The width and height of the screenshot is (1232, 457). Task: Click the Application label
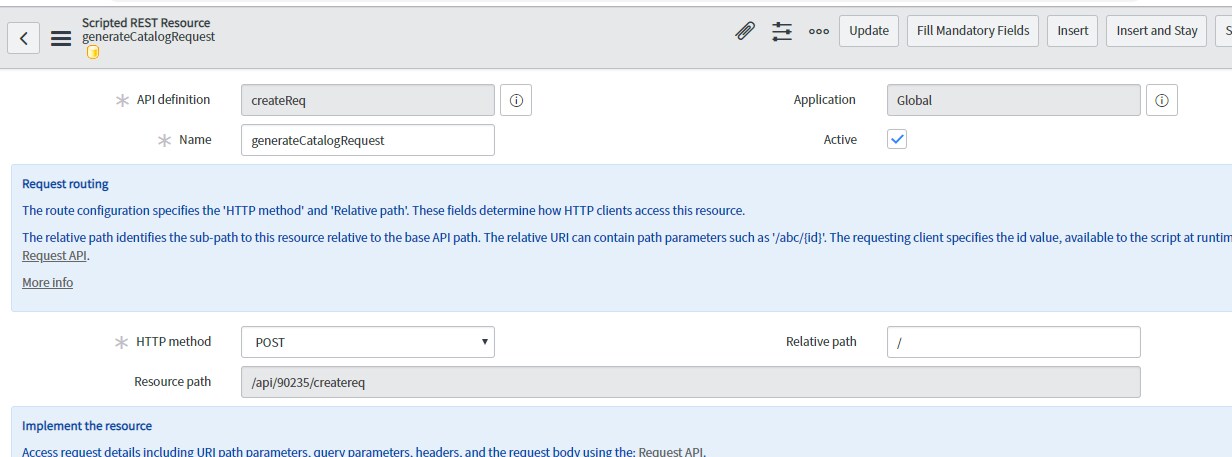pyautogui.click(x=825, y=100)
